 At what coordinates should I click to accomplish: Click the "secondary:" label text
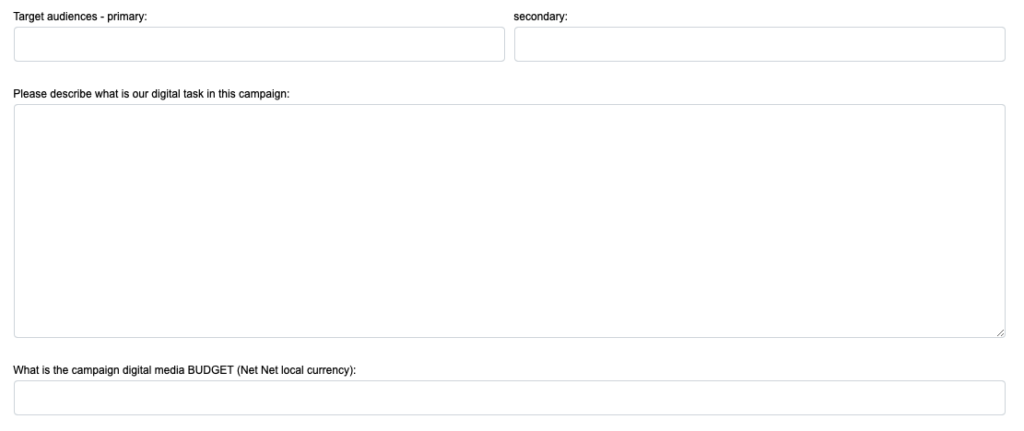540,17
